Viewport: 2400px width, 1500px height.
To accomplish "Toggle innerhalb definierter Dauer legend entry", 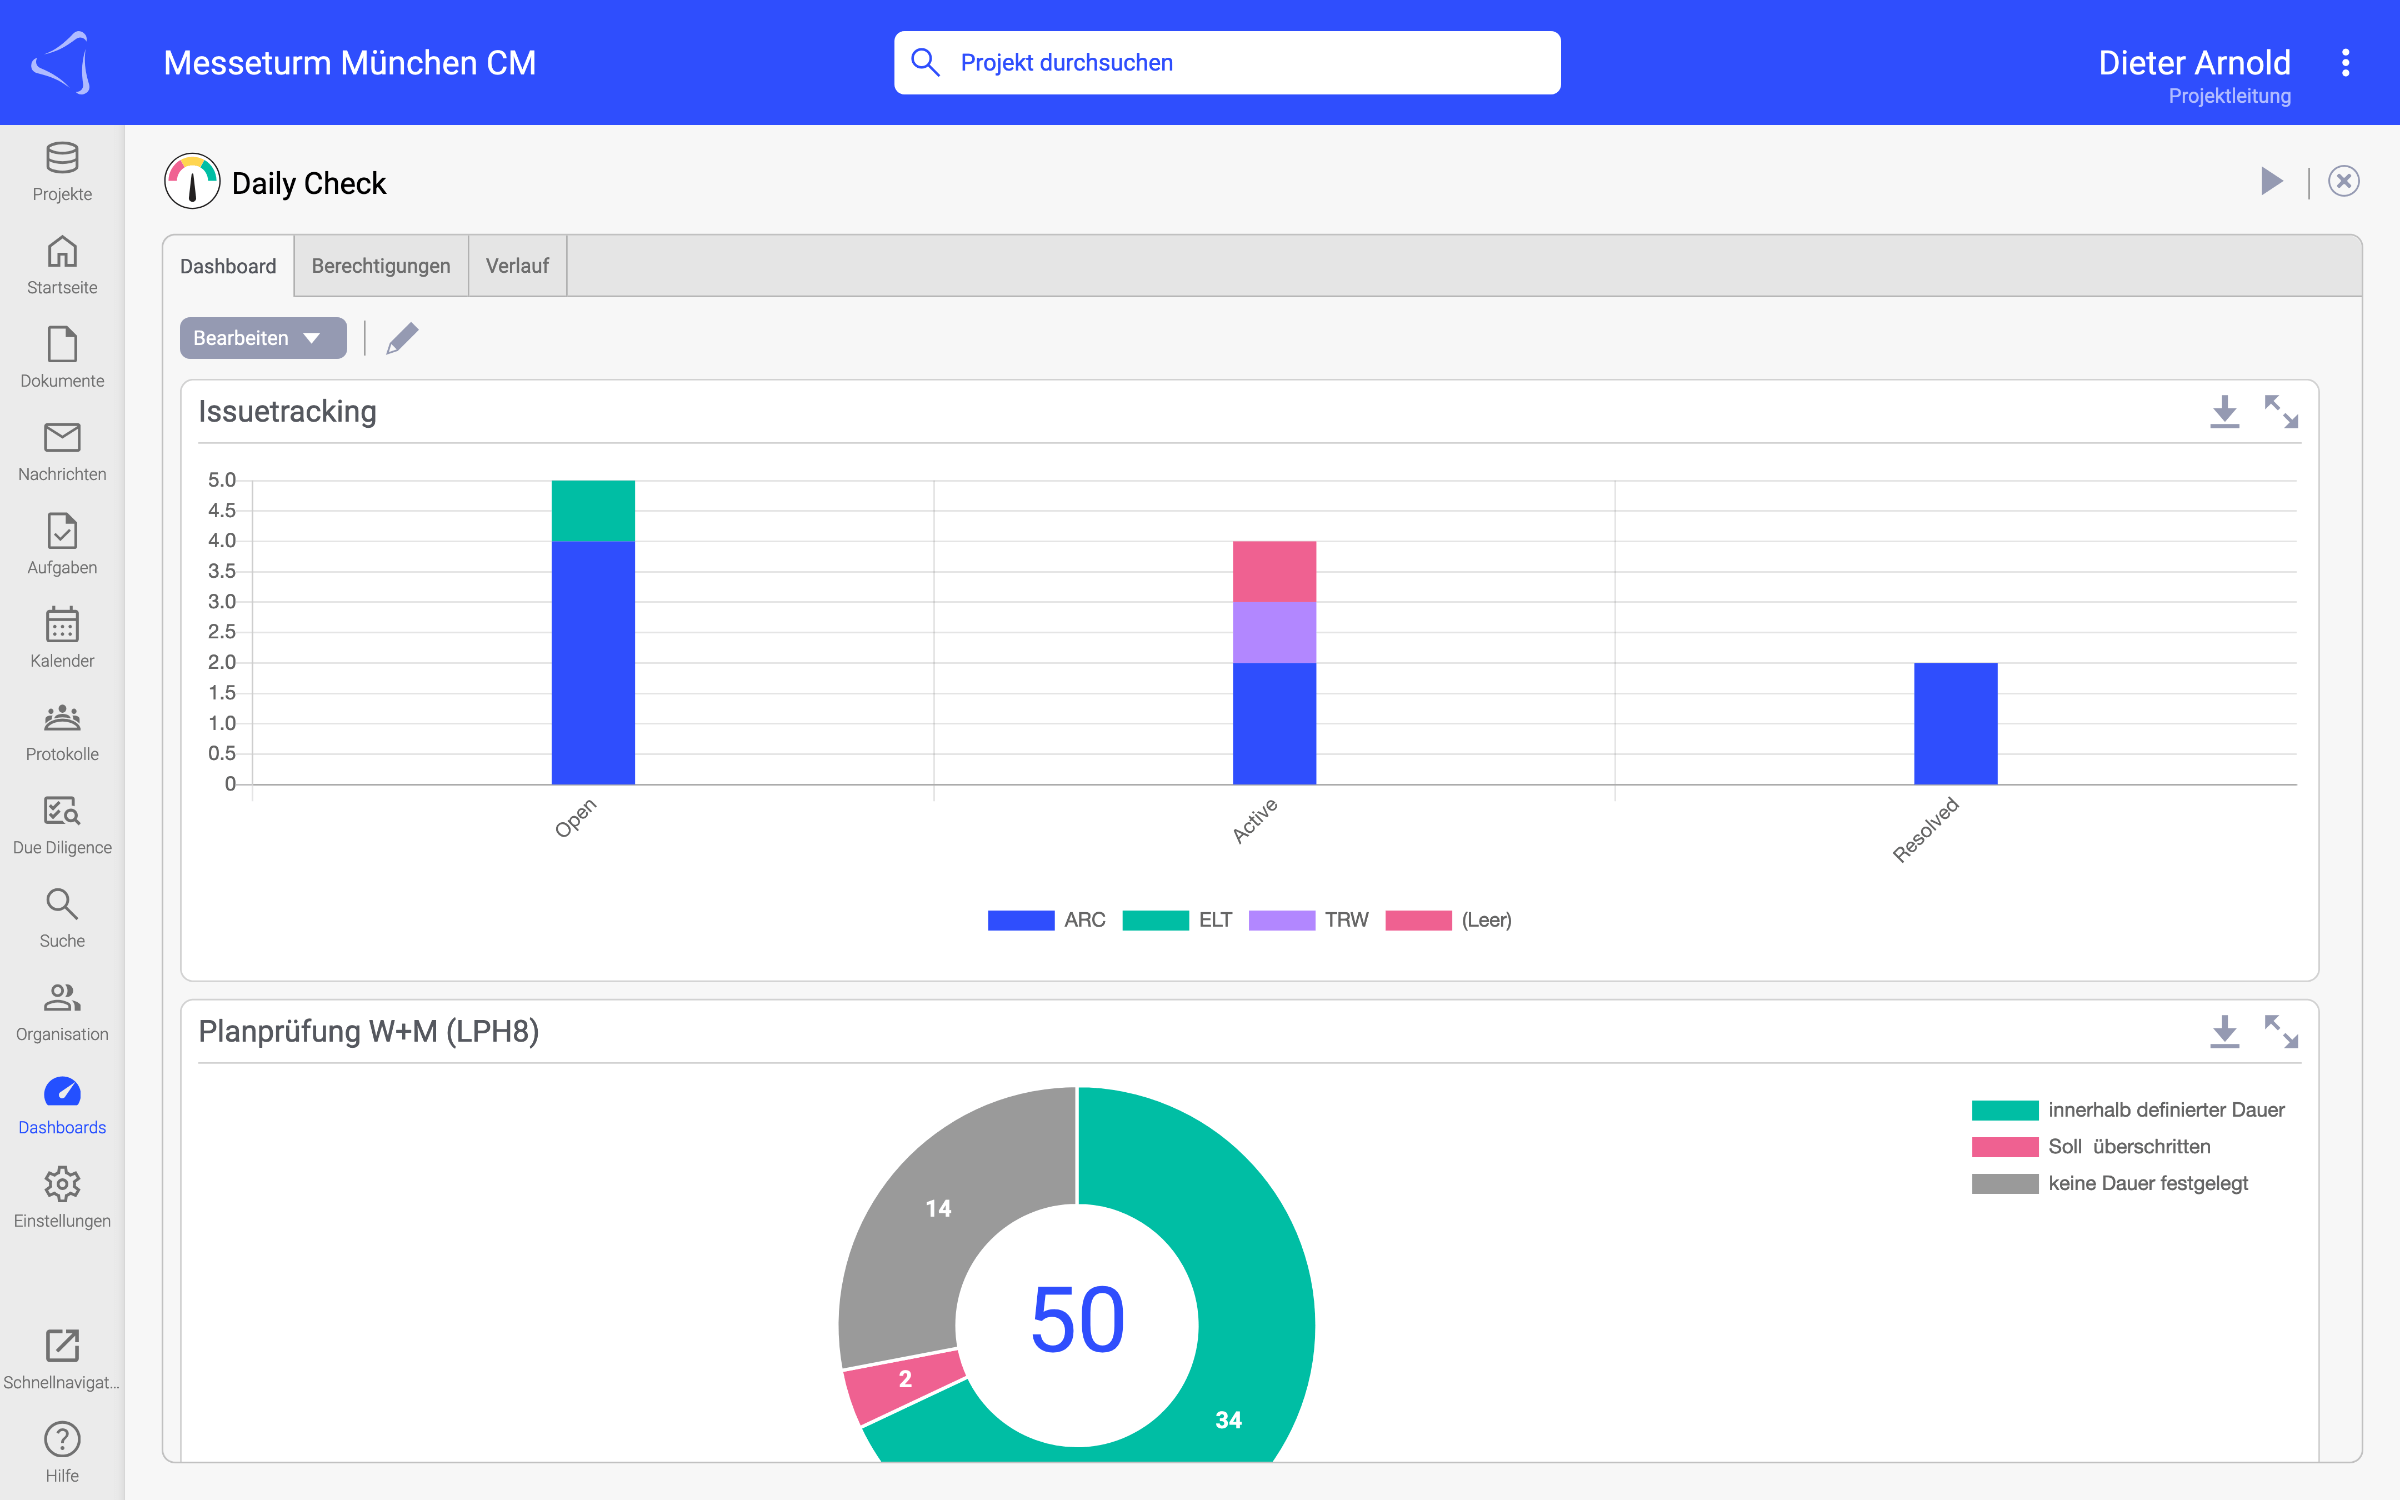I will (x=2128, y=1110).
